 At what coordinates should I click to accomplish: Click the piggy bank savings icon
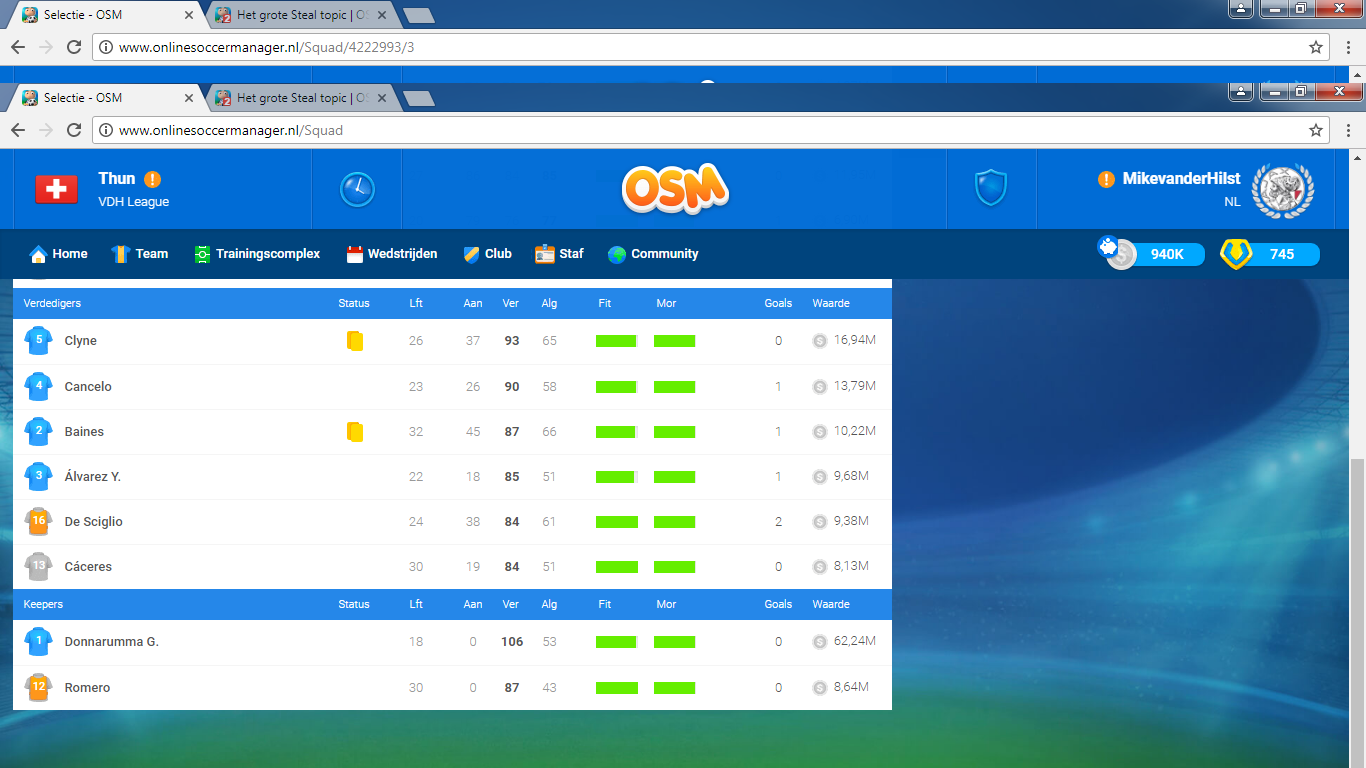coord(1108,246)
